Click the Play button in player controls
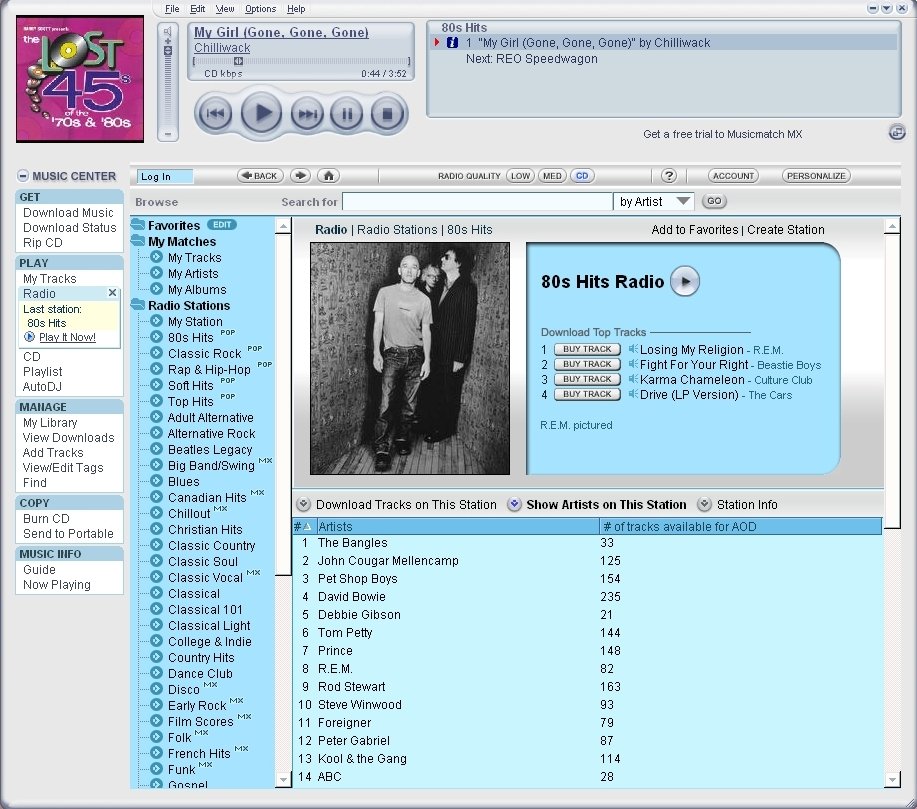The width and height of the screenshot is (917, 809). click(262, 113)
